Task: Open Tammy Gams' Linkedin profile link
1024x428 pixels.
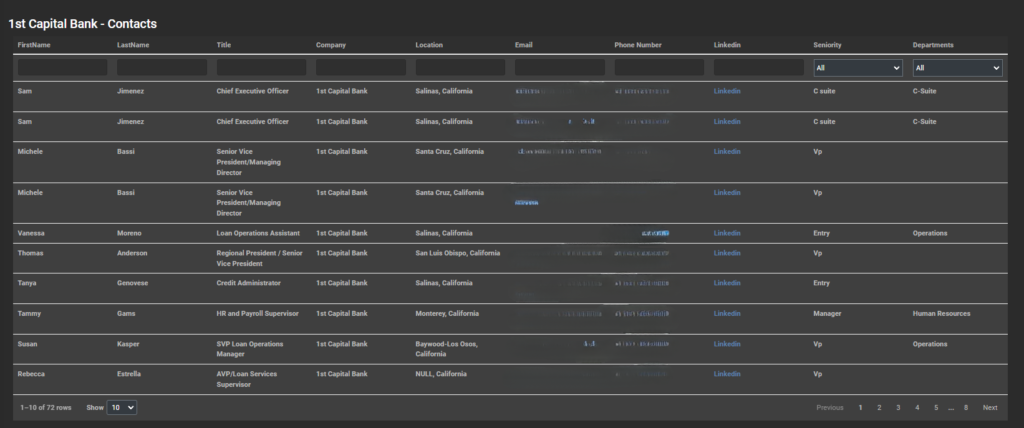Action: click(727, 314)
